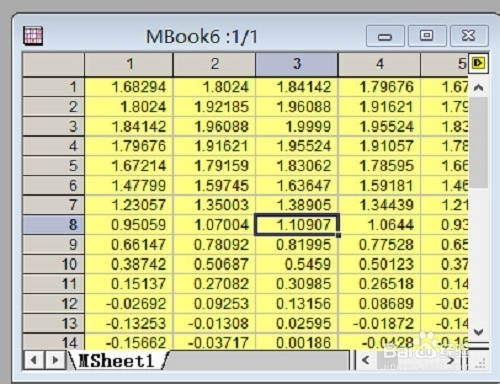Click the cell containing 1.63647

pos(297,185)
